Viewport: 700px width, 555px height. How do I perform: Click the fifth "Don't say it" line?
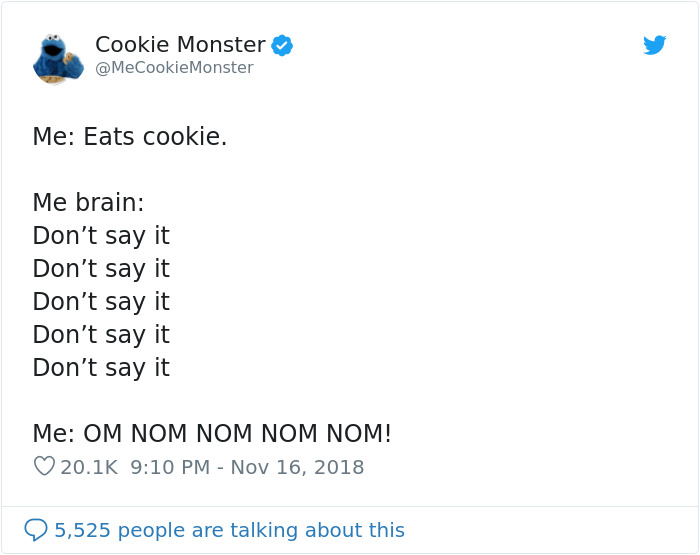101,368
